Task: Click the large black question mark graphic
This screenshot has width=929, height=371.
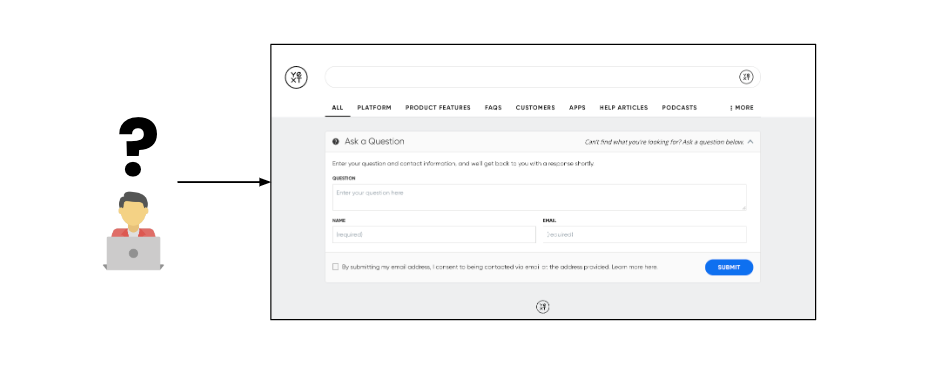Action: (x=137, y=146)
